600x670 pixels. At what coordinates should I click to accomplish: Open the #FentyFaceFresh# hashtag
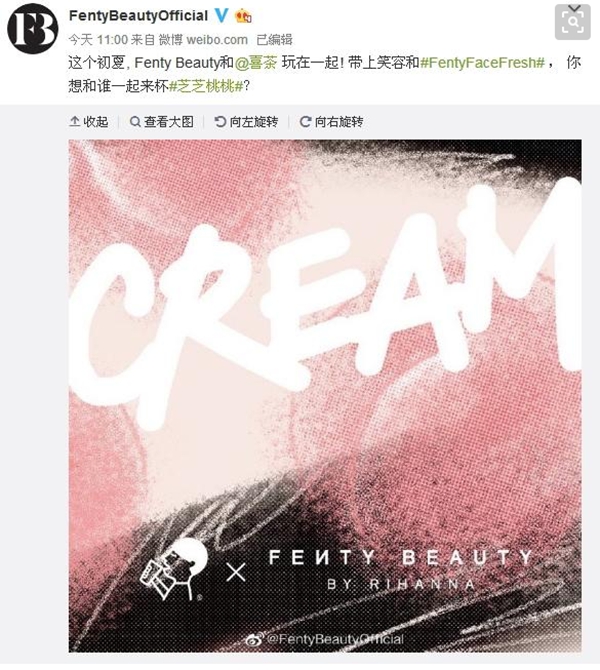click(x=482, y=63)
